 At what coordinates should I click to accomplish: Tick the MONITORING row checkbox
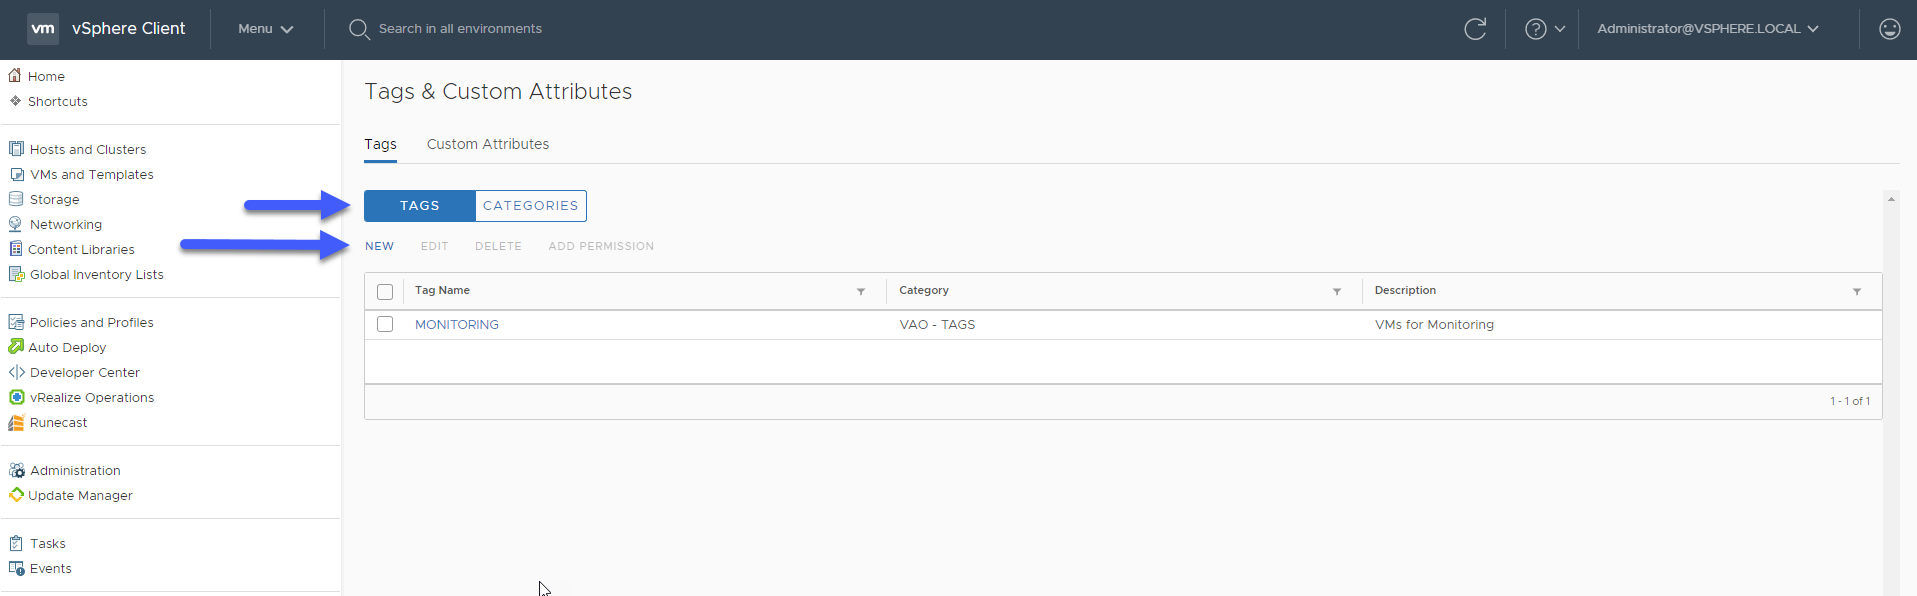pos(385,324)
